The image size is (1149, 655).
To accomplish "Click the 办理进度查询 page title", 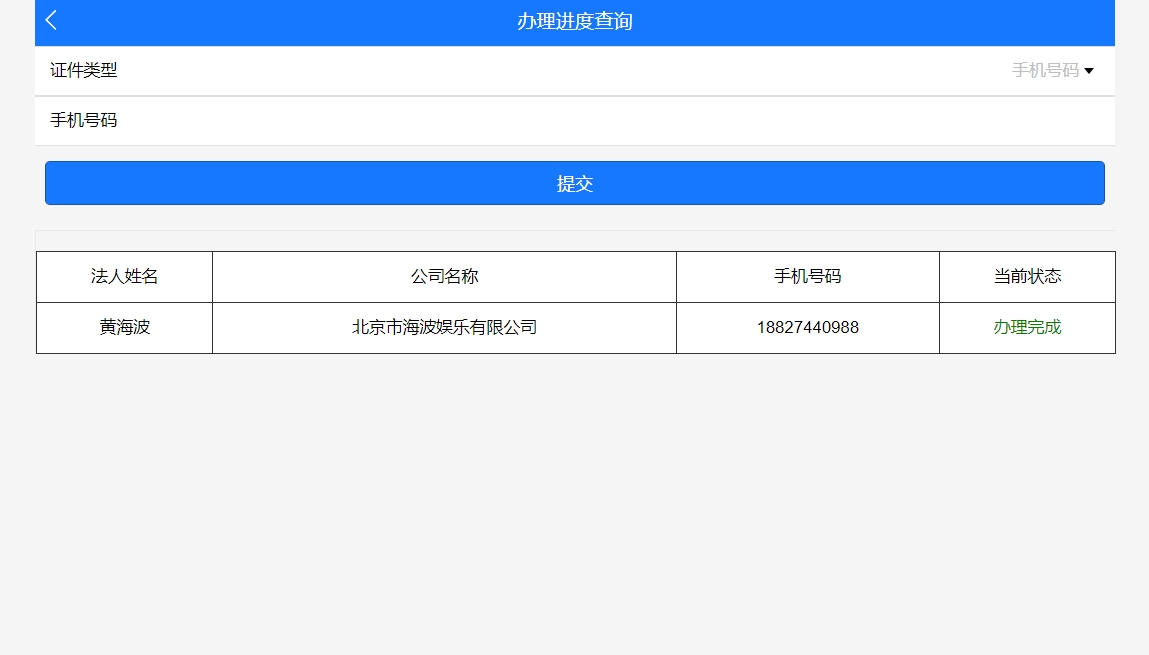I will [x=574, y=21].
